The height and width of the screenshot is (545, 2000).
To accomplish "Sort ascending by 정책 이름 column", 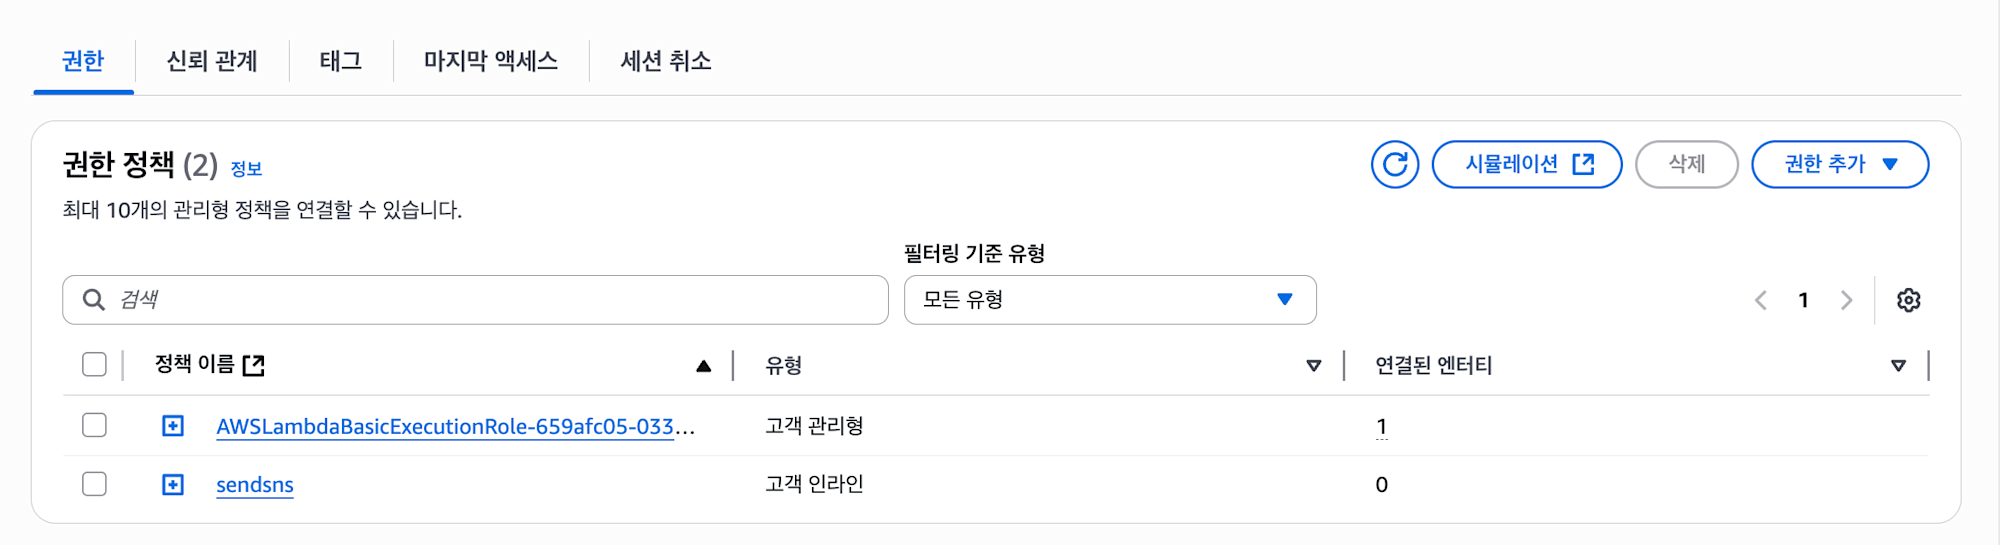I will pyautogui.click(x=703, y=366).
